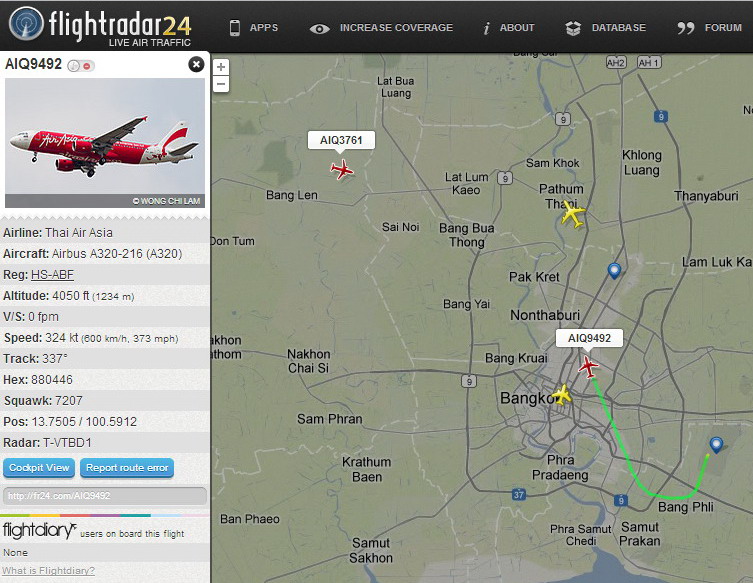
Task: Click the Report route error button
Action: coord(127,468)
